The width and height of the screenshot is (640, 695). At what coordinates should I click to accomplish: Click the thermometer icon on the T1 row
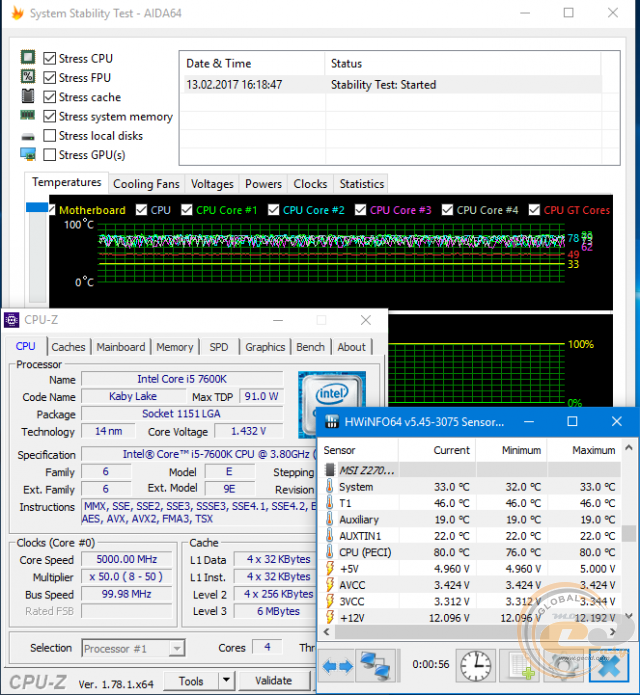(x=329, y=503)
